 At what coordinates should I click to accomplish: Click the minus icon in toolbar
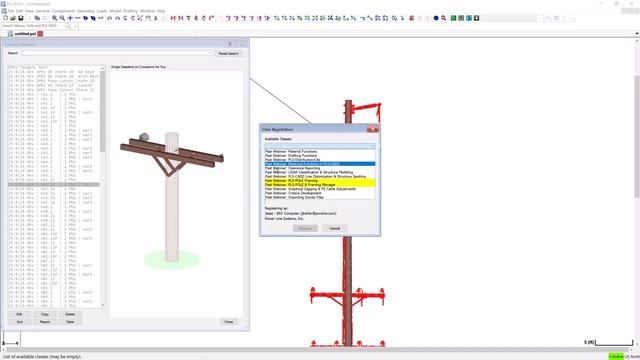[x=78, y=18]
